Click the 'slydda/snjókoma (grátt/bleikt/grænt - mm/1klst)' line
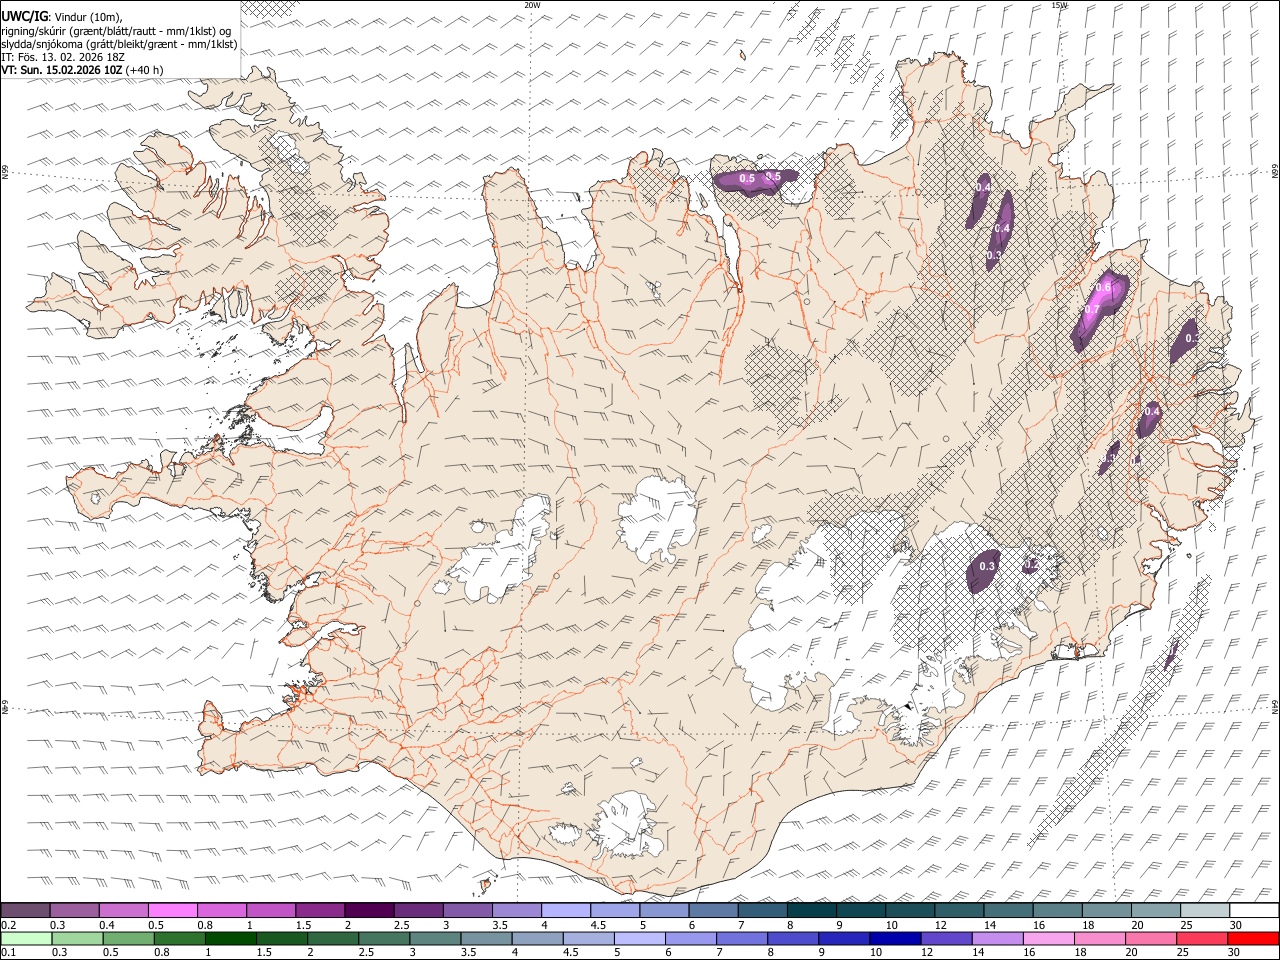This screenshot has height=960, width=1280. click(119, 44)
